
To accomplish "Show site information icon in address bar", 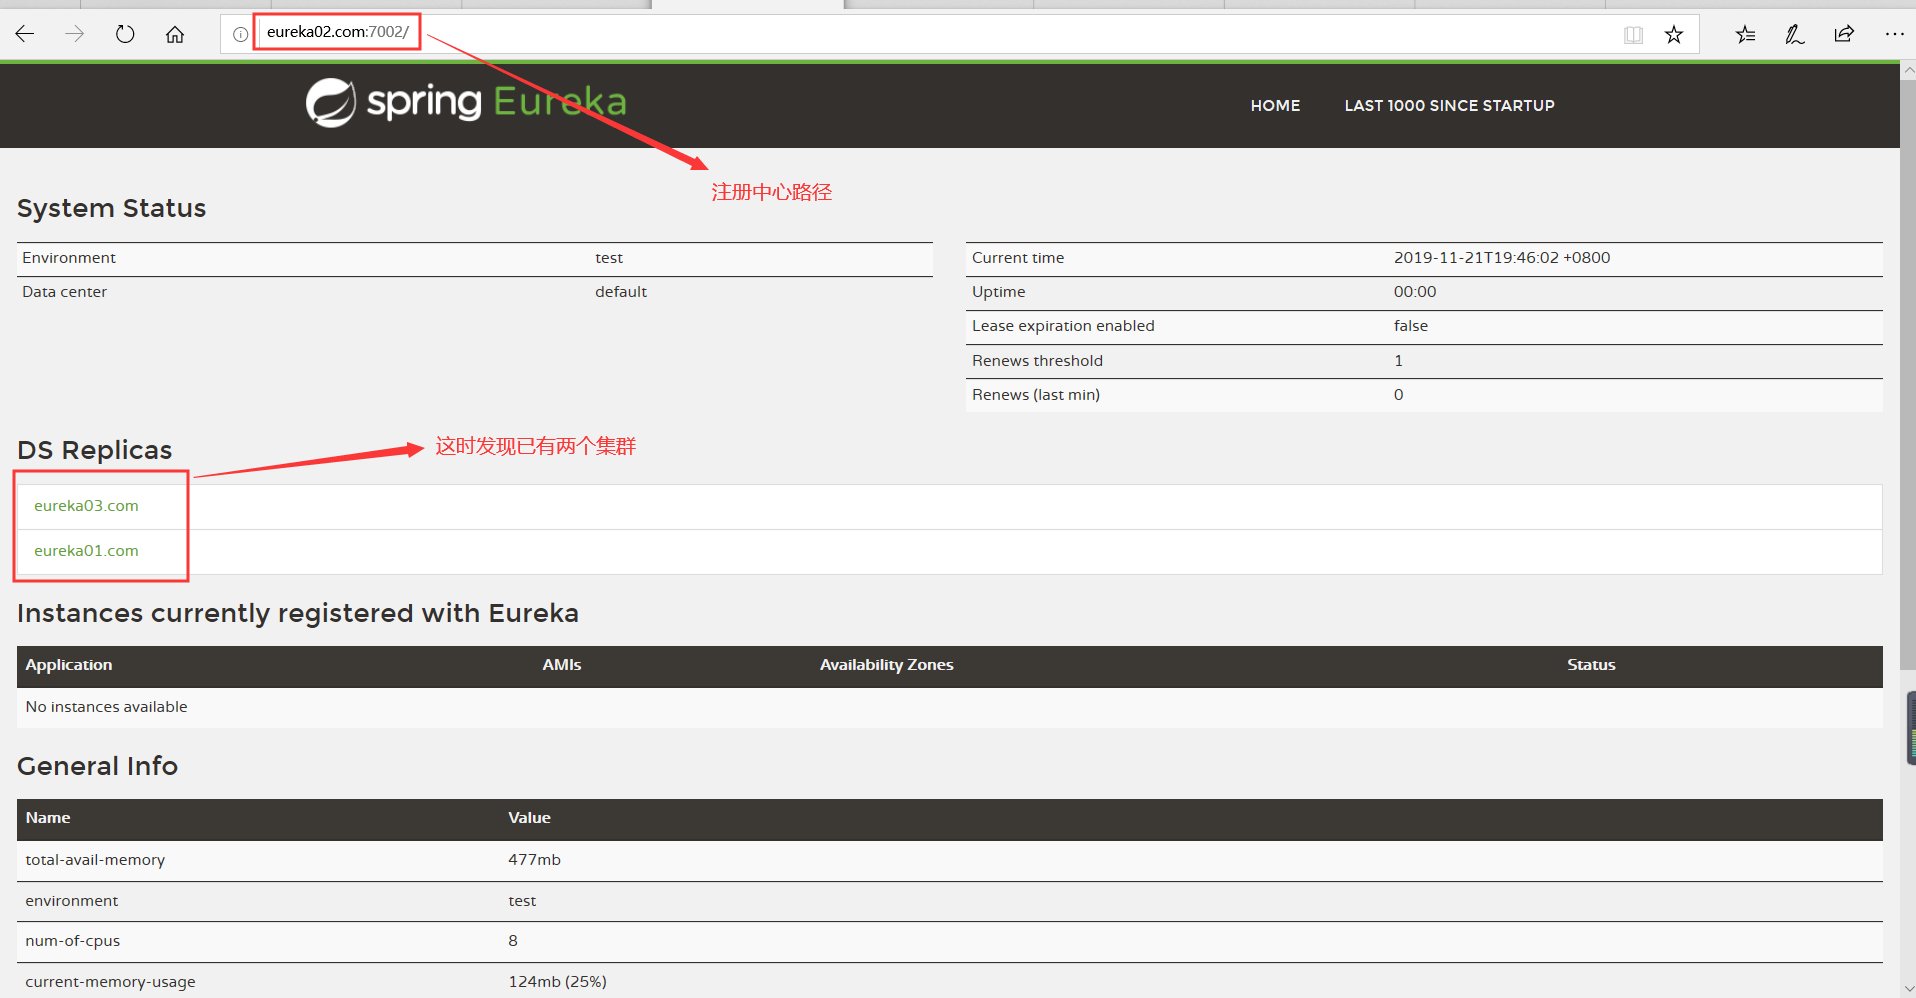I will pyautogui.click(x=240, y=34).
